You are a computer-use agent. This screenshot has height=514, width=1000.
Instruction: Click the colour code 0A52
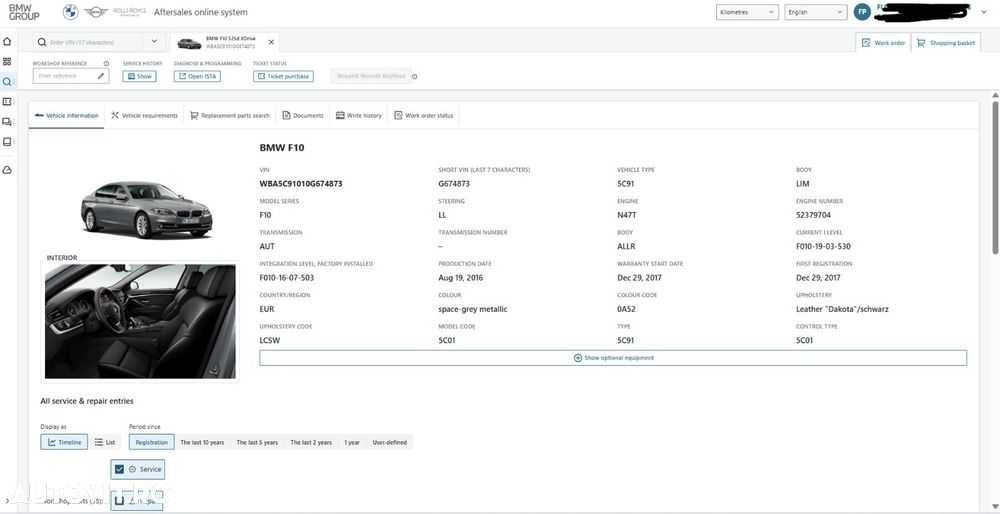(x=626, y=309)
